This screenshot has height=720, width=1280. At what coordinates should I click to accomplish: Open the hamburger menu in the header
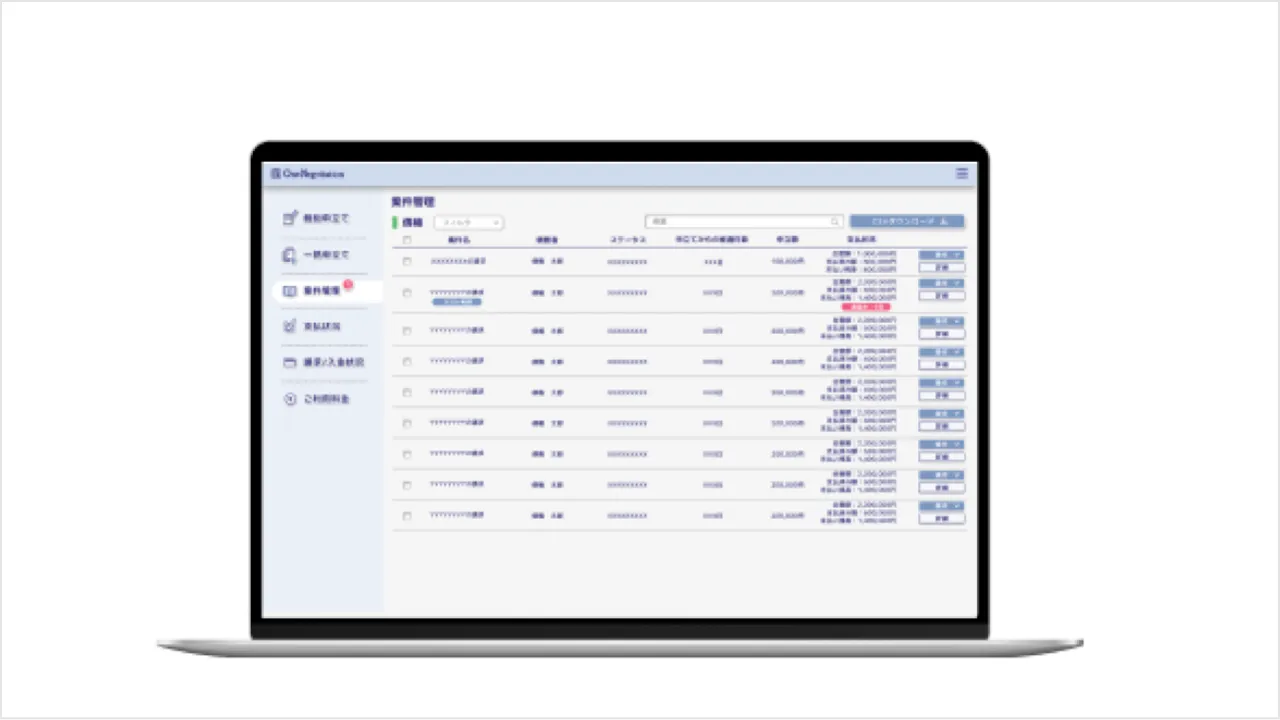(x=961, y=173)
